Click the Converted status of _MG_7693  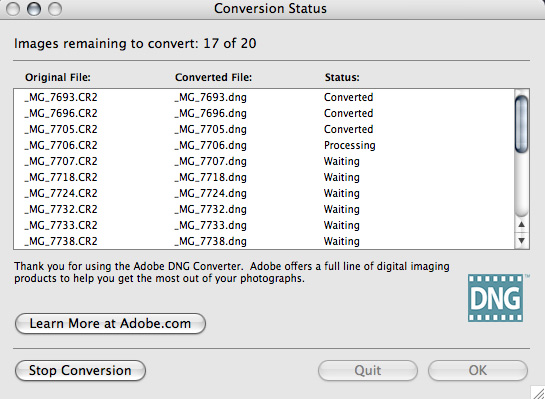coord(349,97)
